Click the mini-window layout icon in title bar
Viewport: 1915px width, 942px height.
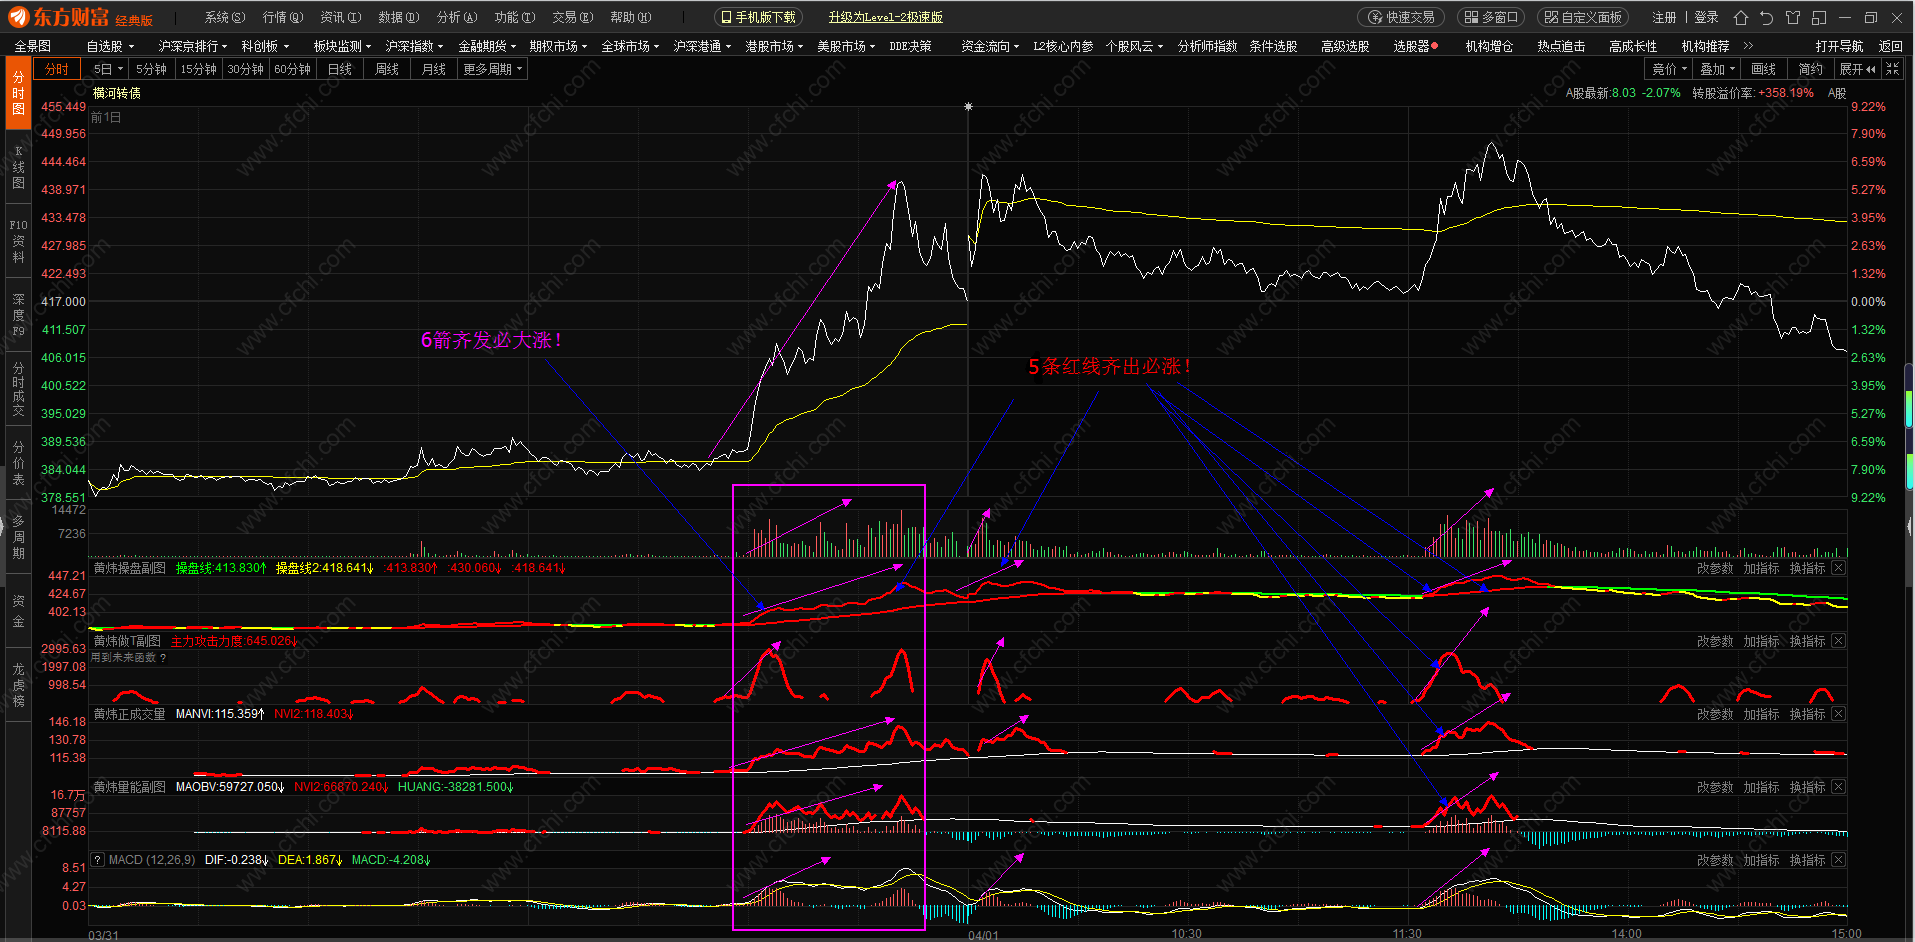pos(1819,17)
